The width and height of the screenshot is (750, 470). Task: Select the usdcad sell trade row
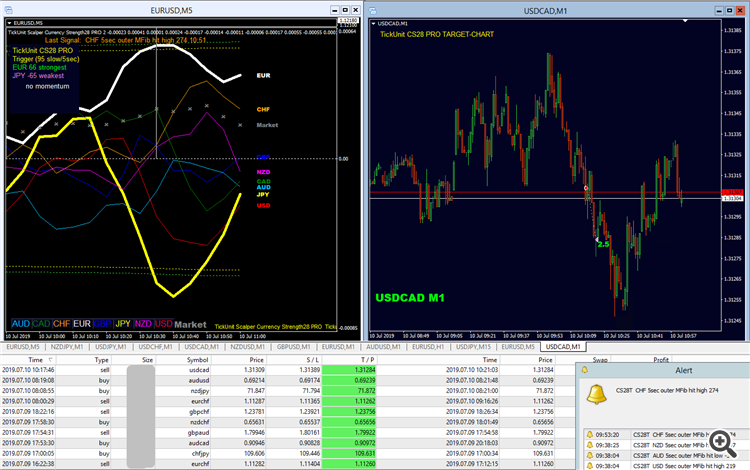pos(287,370)
